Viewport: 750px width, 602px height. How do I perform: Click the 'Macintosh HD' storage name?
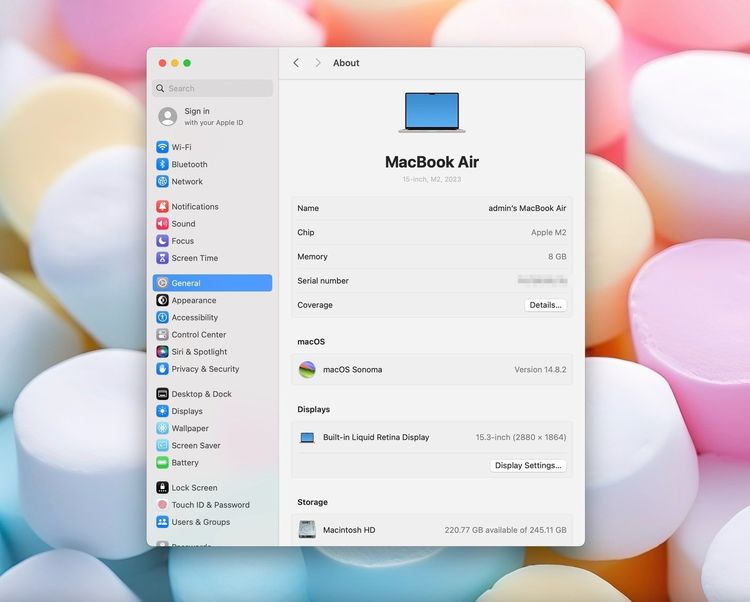349,530
